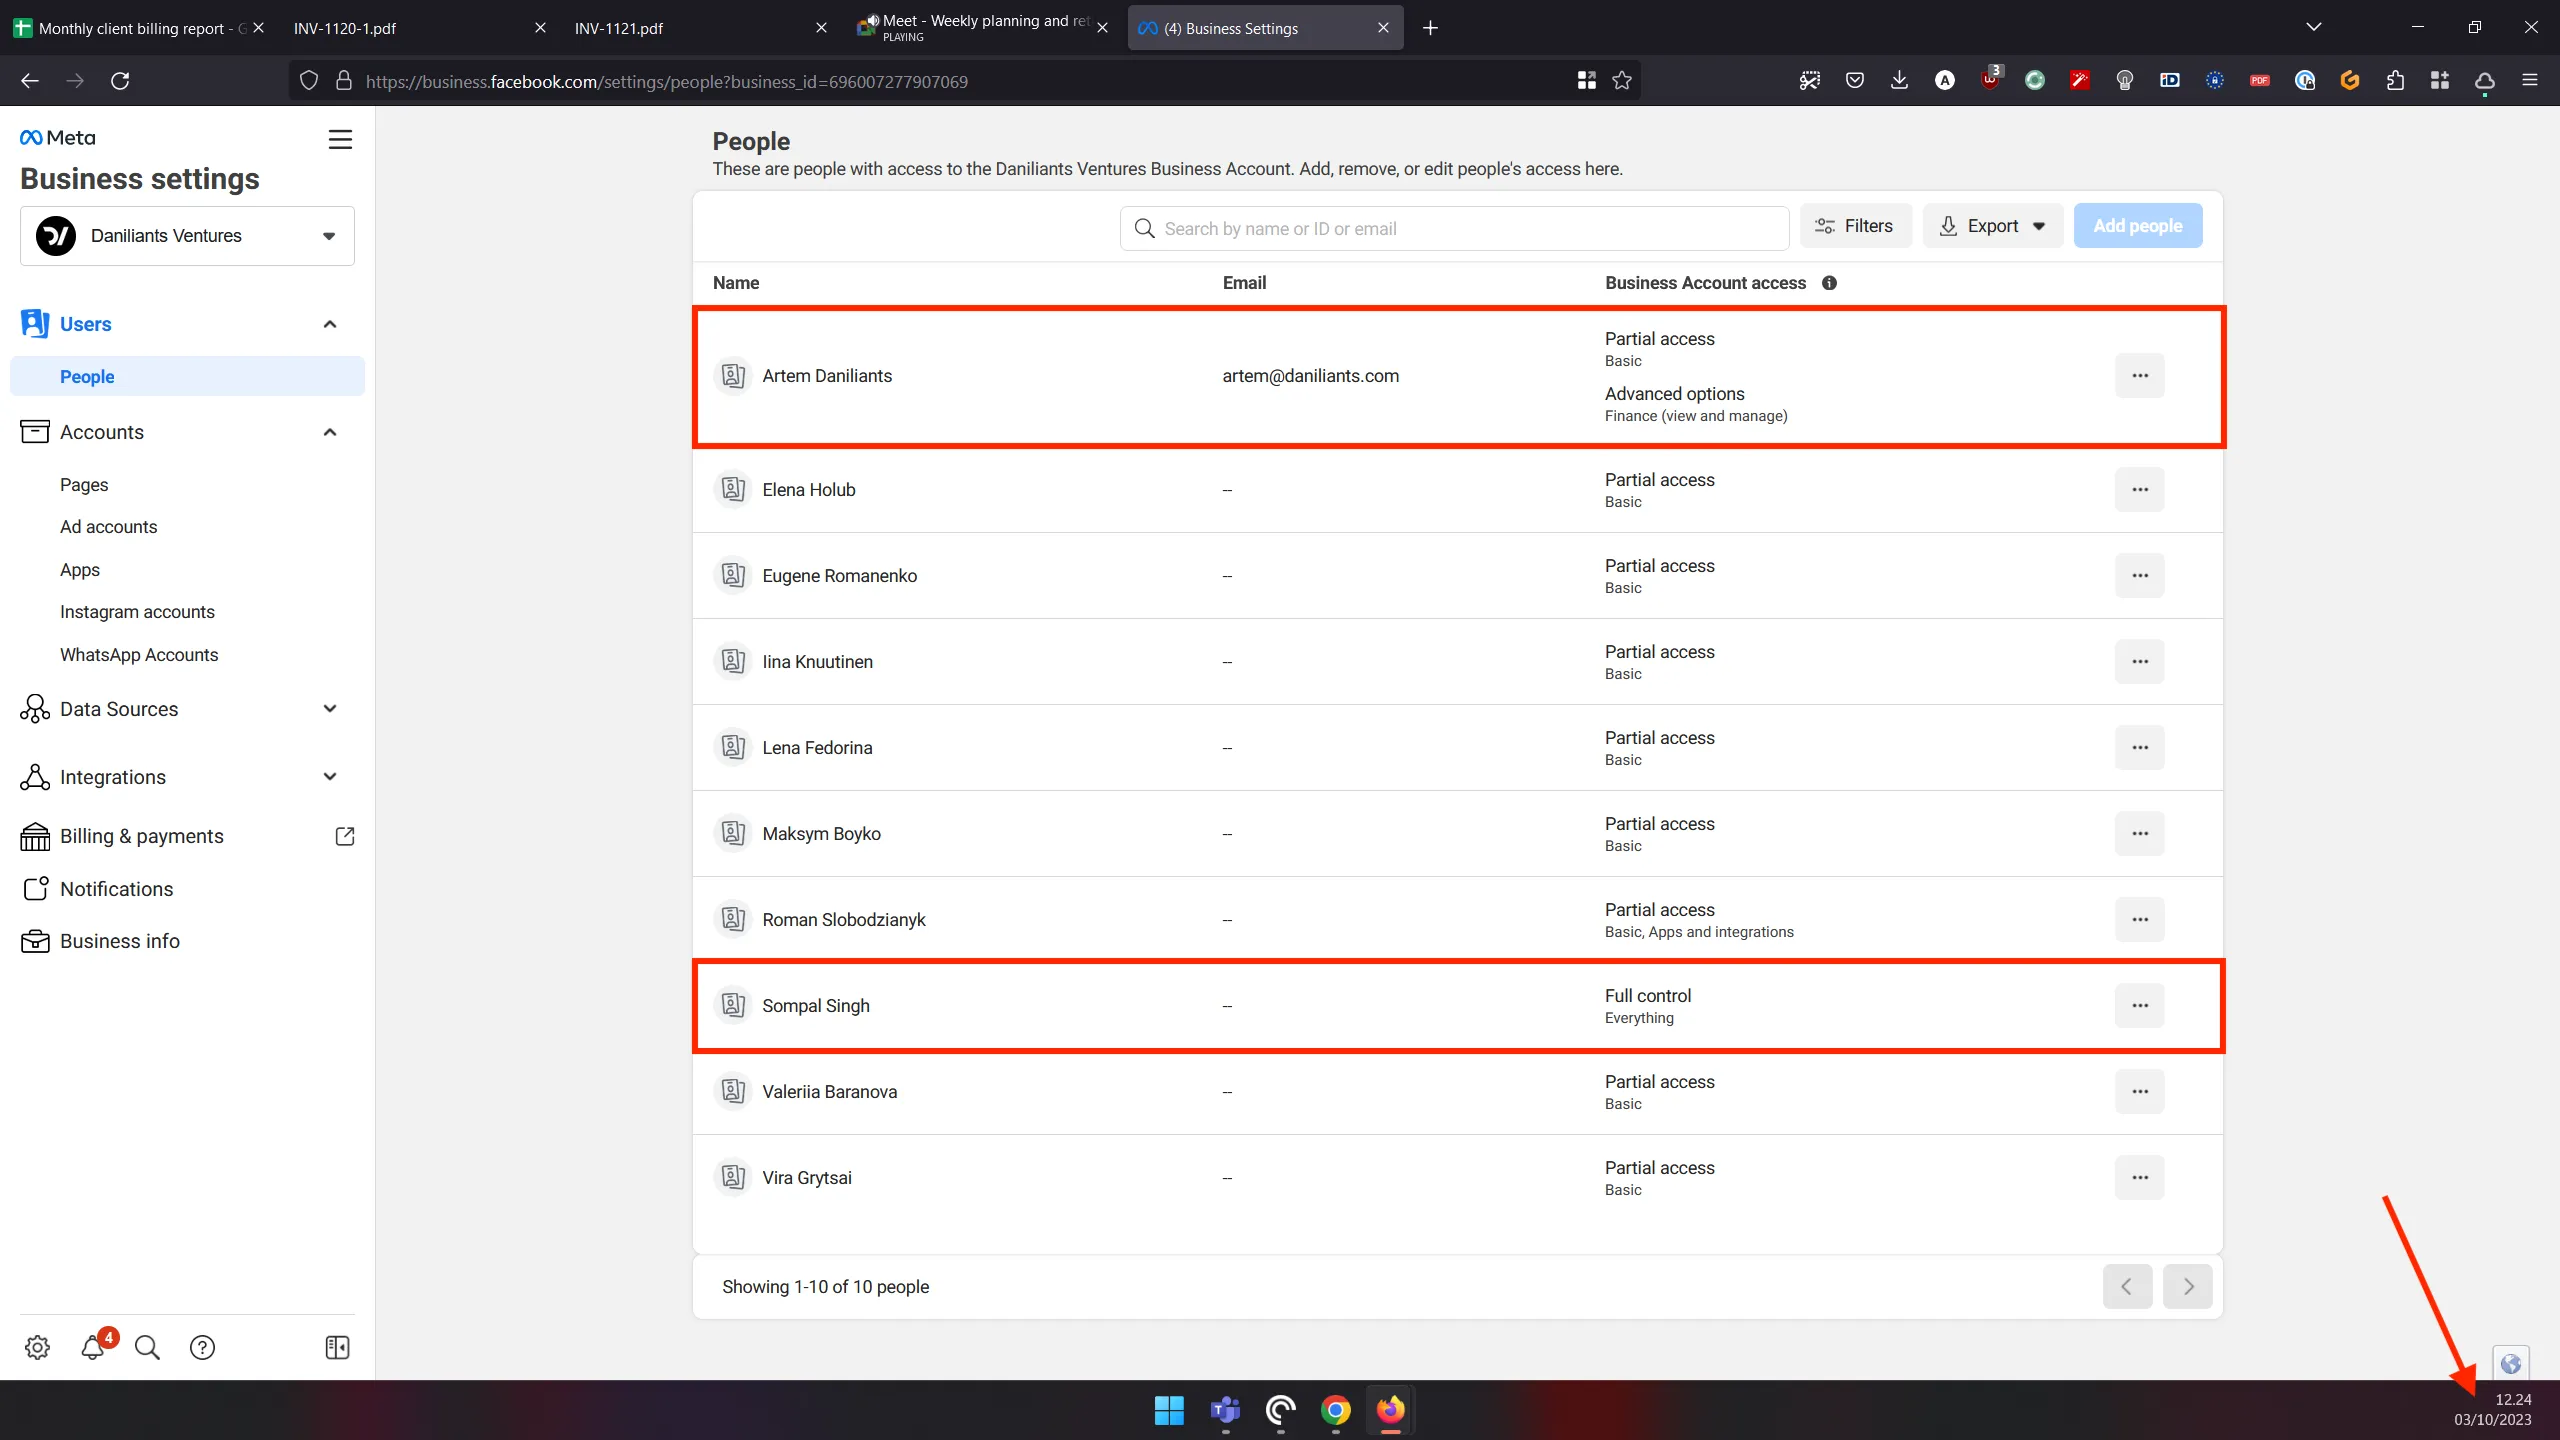Open the Danilants Ventures business account selector

tap(187, 236)
